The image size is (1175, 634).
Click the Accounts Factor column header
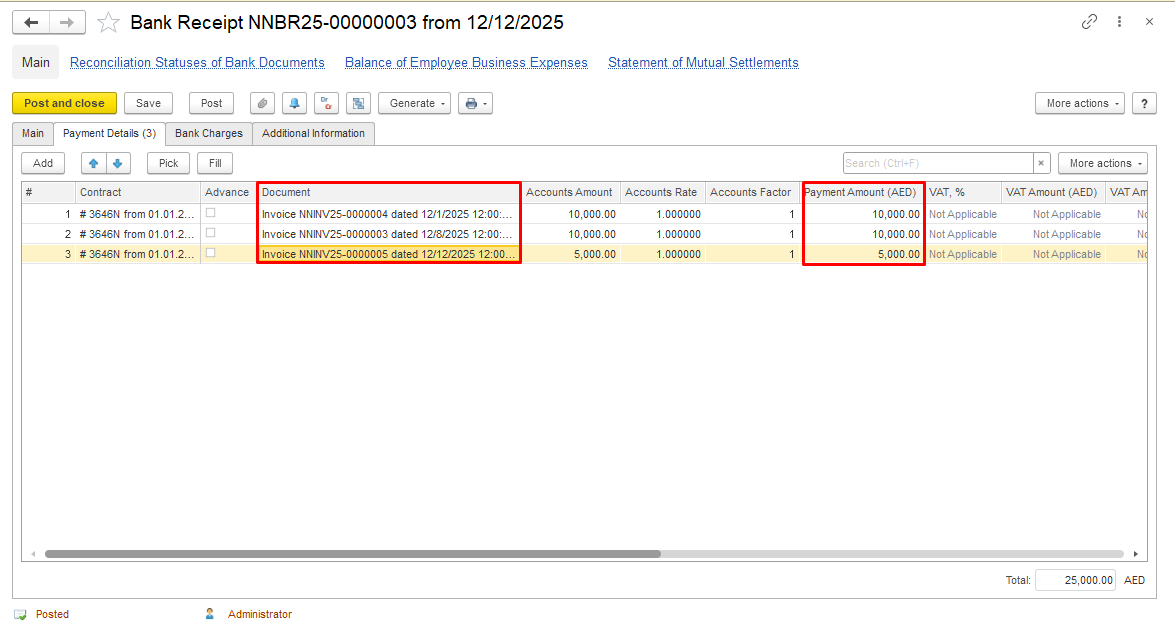pos(752,193)
